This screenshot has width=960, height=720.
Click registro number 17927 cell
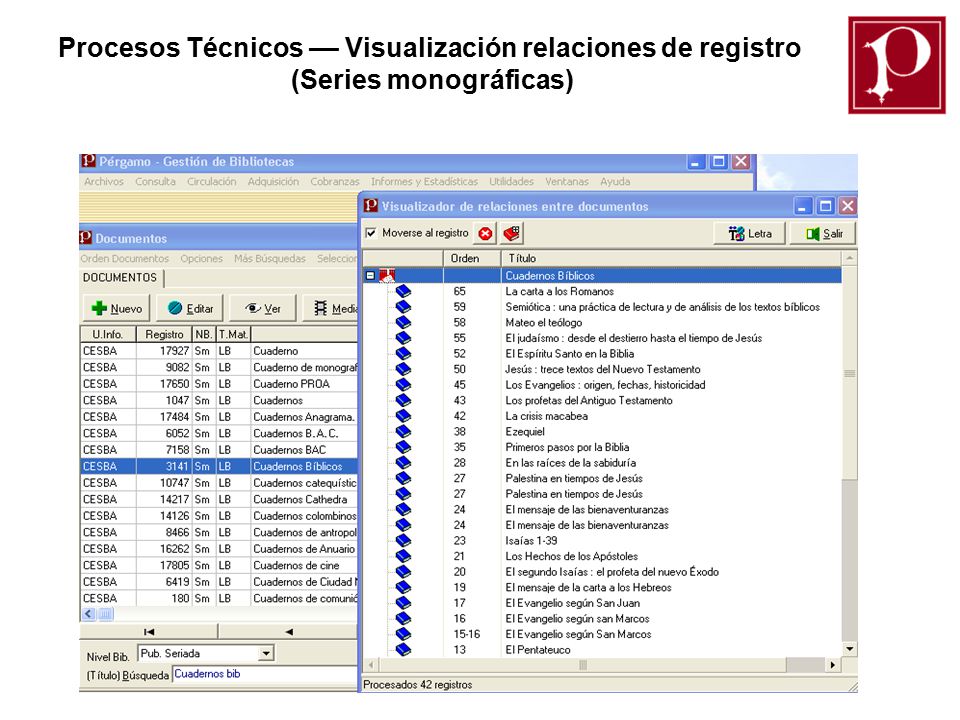pyautogui.click(x=164, y=351)
